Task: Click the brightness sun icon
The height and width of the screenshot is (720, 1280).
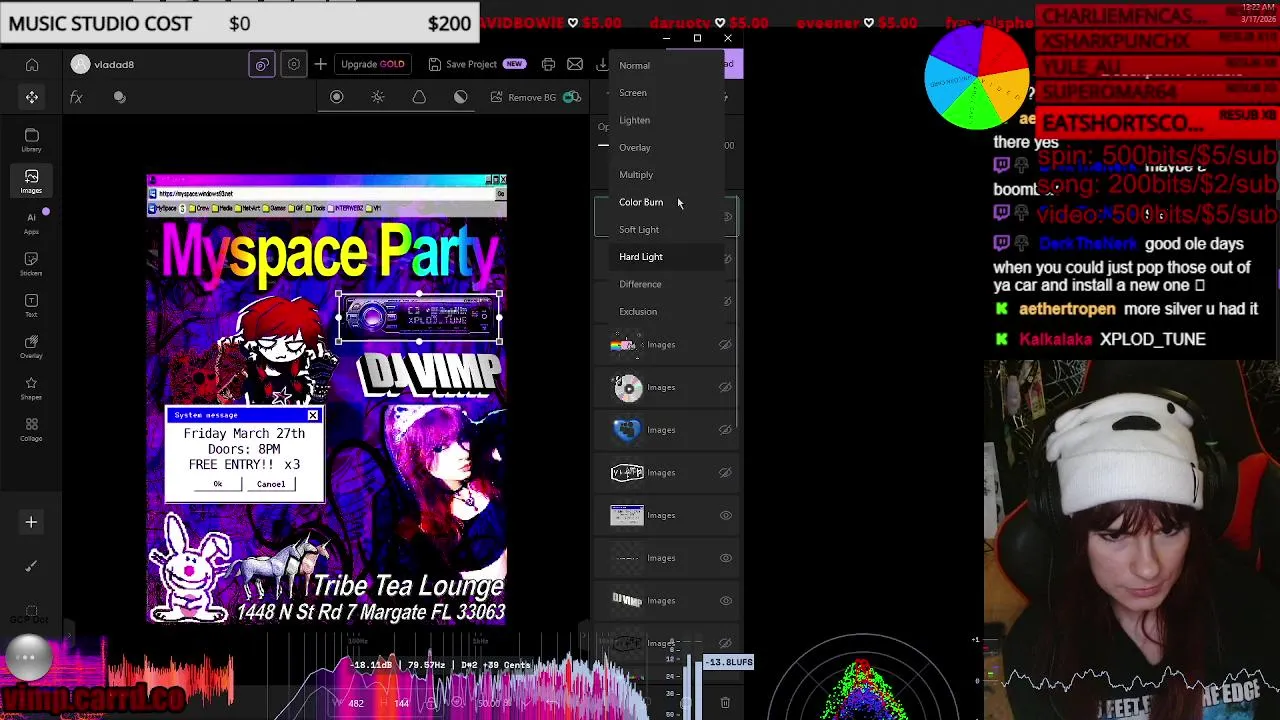Action: 378,97
